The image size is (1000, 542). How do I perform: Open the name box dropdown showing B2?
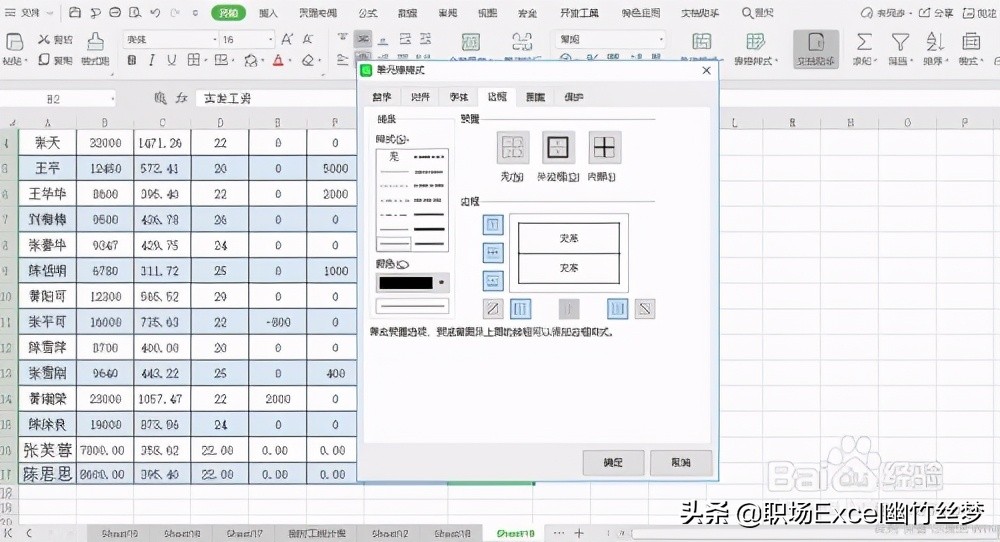(112, 99)
